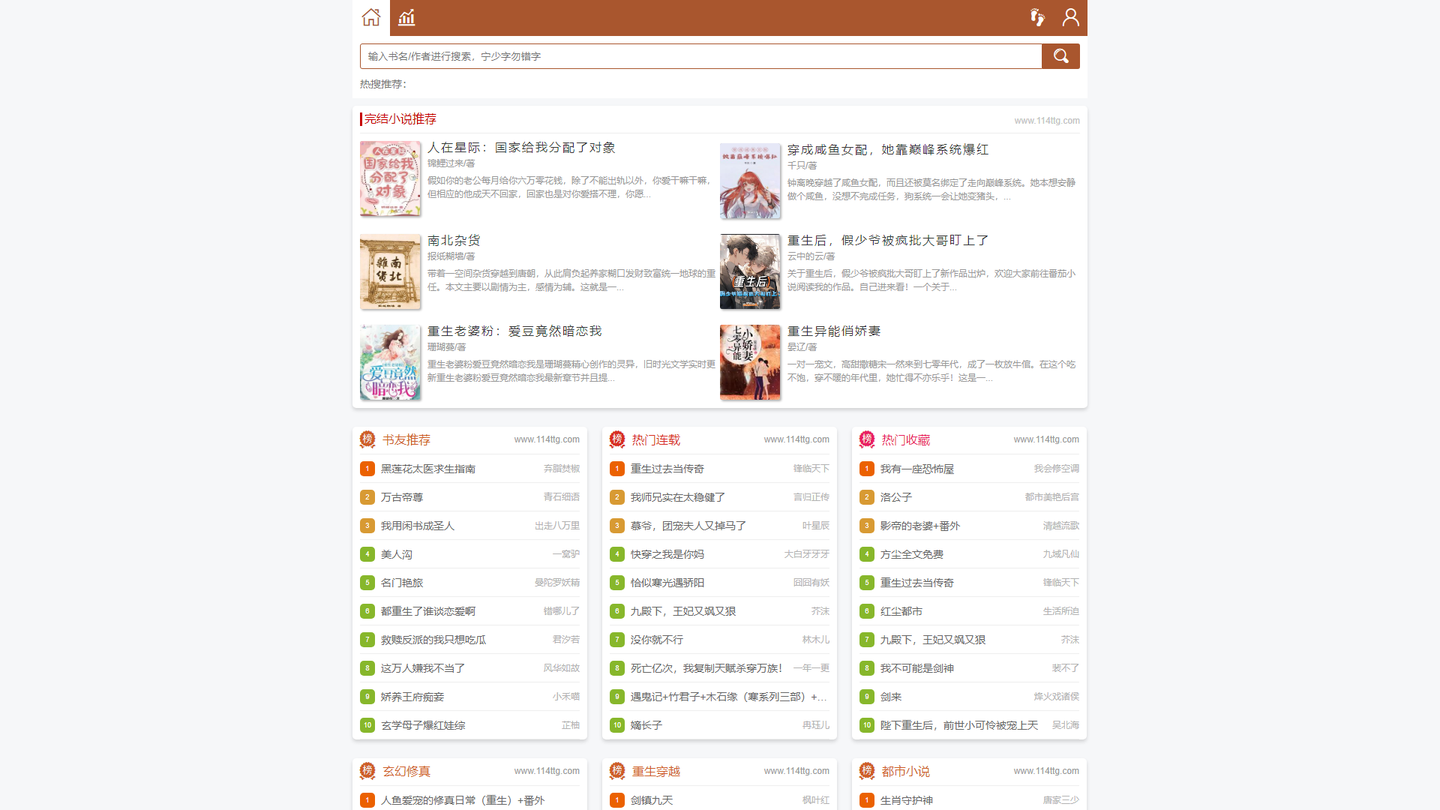Image resolution: width=1440 pixels, height=810 pixels.
Task: Open the 嫡长子 entry
Action: tap(646, 725)
